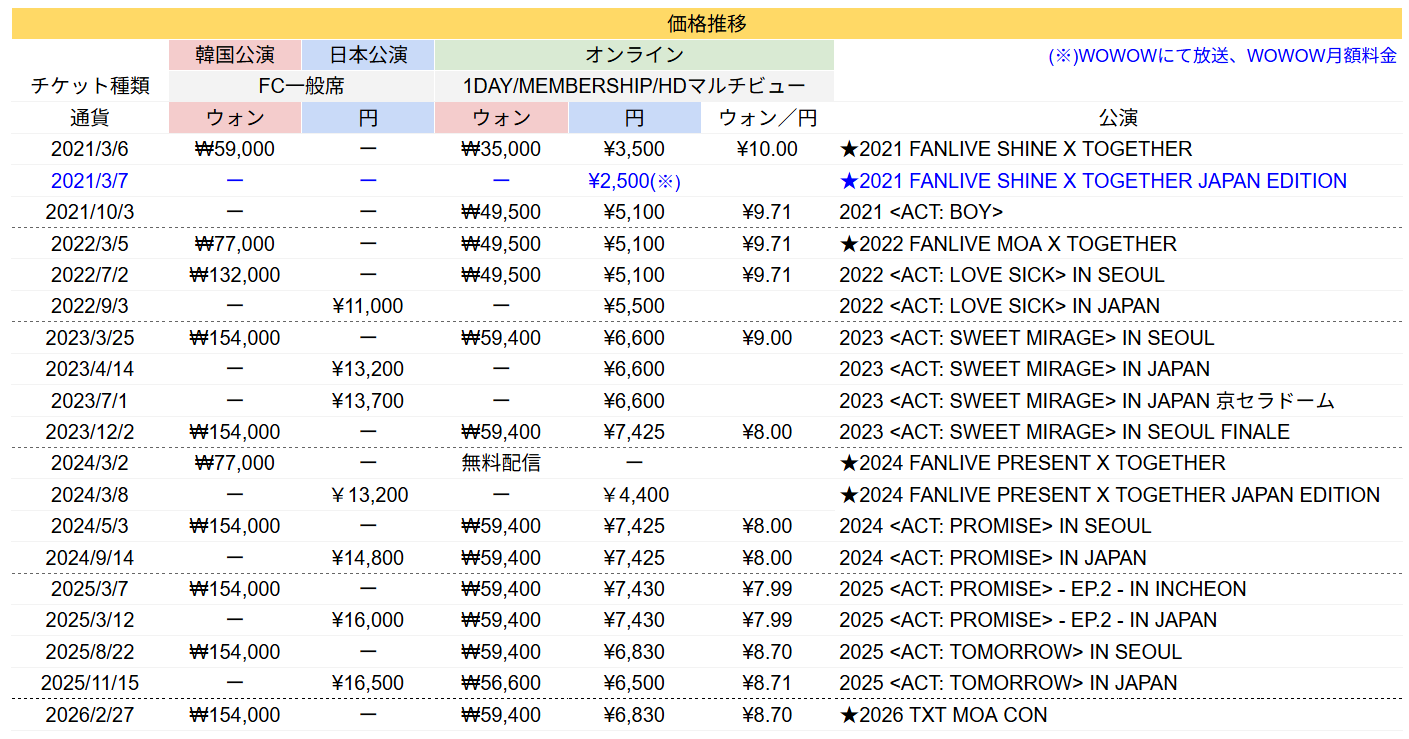Select the FC一般席 ticket type cell
The width and height of the screenshot is (1409, 739).
(301, 86)
